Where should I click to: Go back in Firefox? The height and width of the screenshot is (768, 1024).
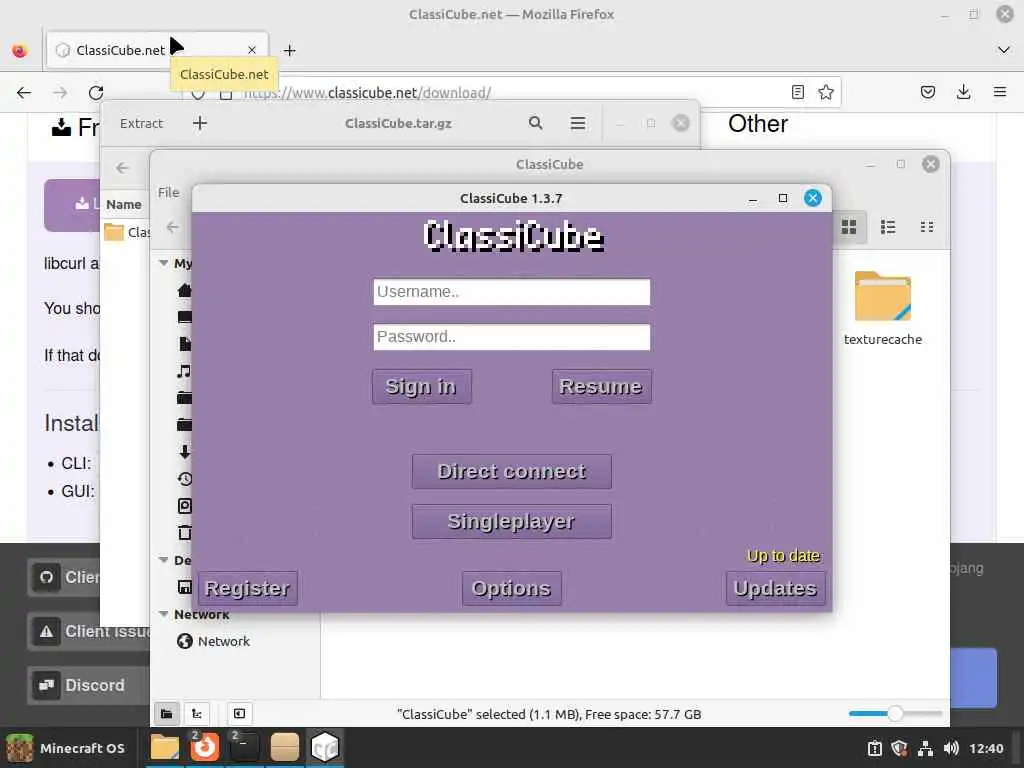(24, 93)
